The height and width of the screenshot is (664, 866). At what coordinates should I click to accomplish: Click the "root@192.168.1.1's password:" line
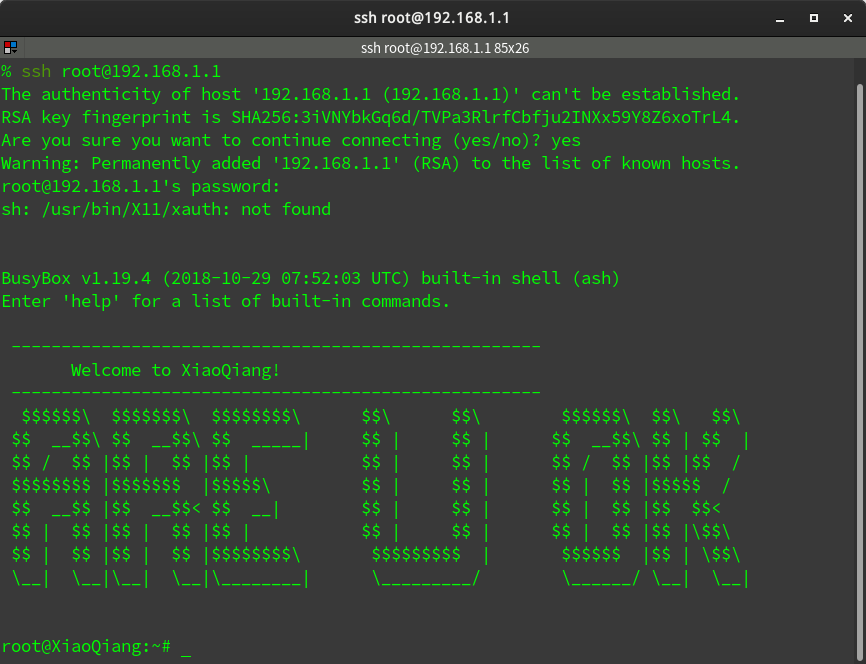[141, 187]
